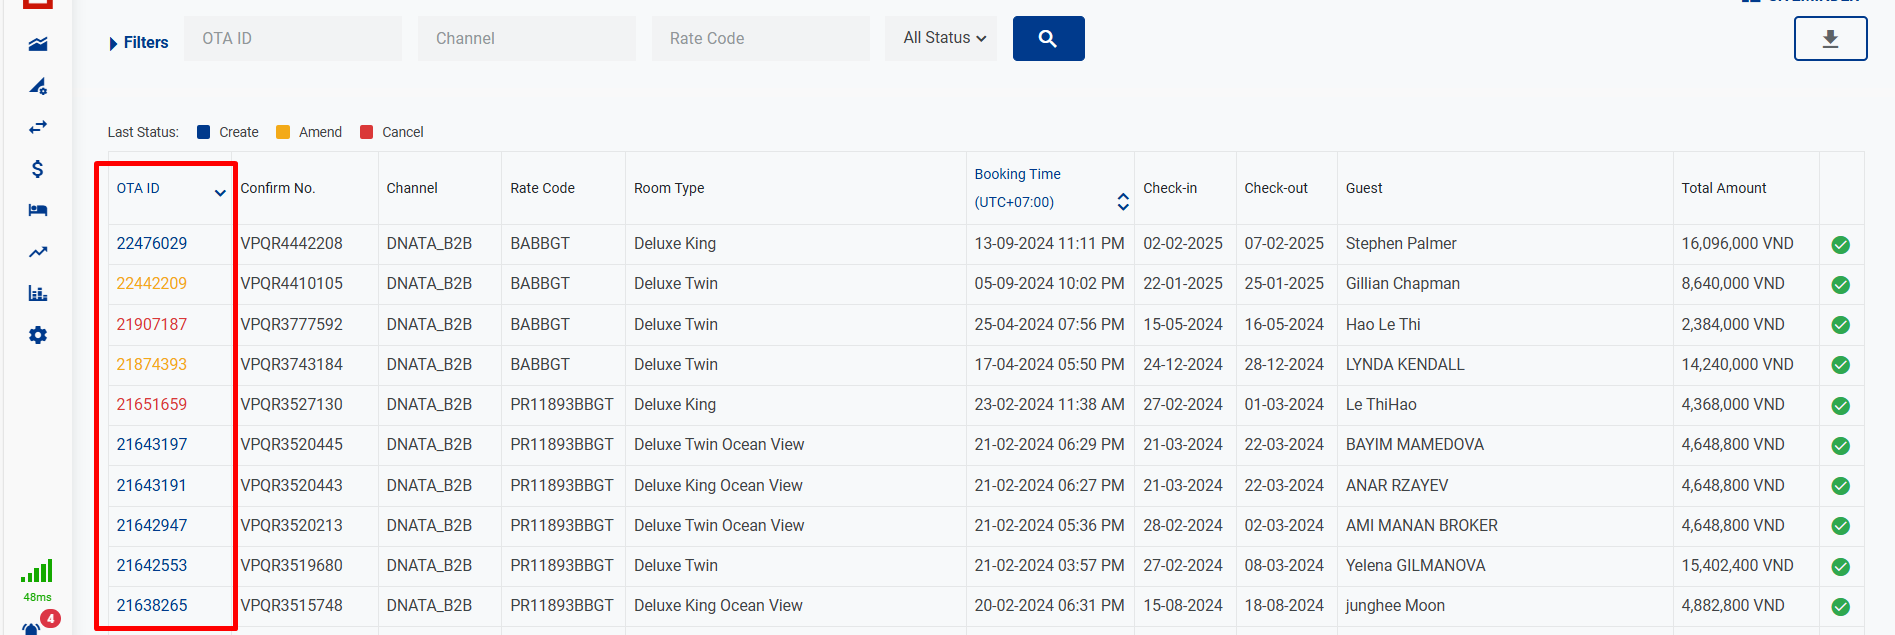The height and width of the screenshot is (635, 1895).
Task: Open the settings gear icon in sidebar
Action: 38,335
